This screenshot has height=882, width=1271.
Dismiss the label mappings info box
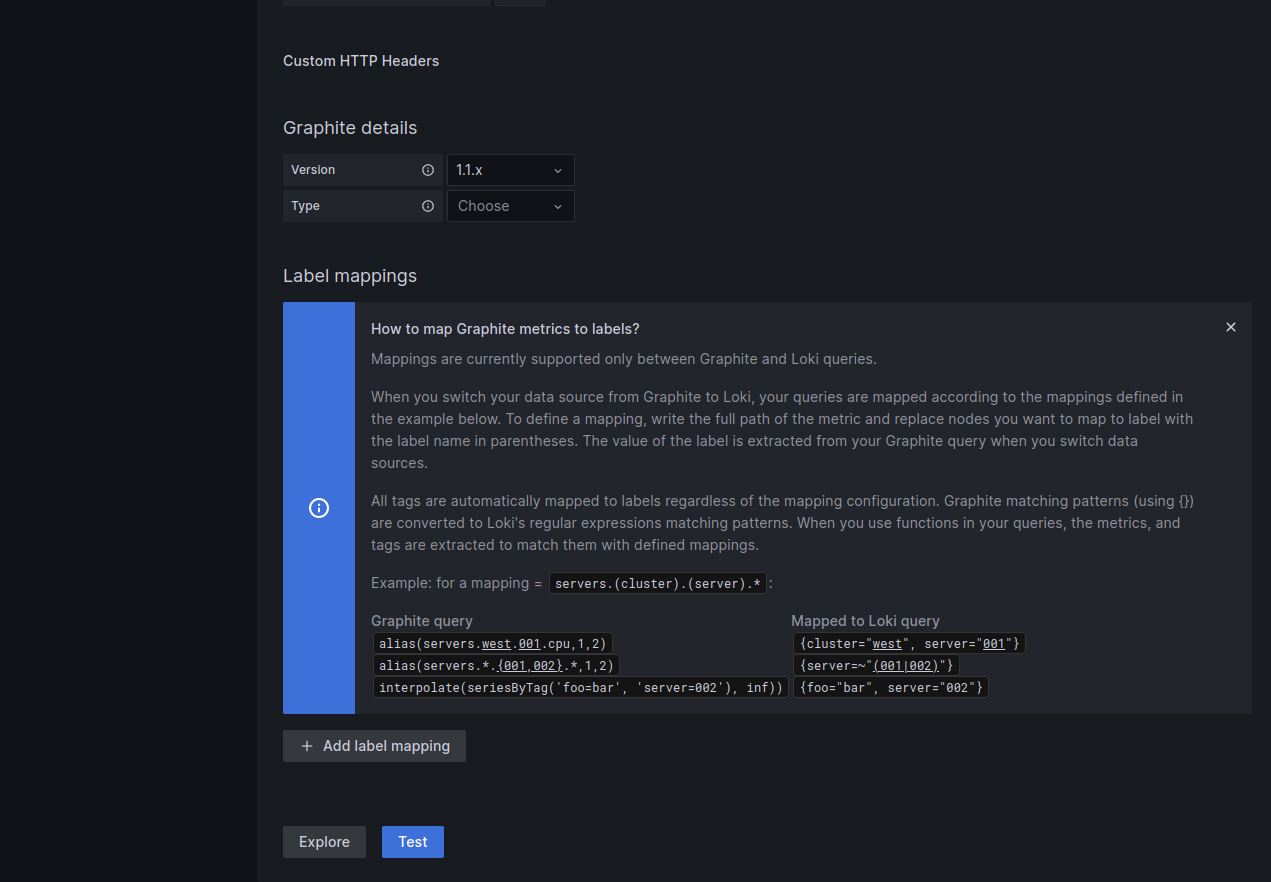[1230, 326]
